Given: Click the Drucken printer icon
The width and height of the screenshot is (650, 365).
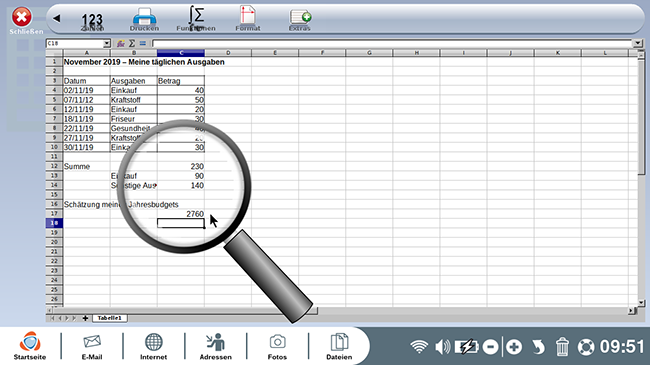Looking at the screenshot, I should click(144, 20).
